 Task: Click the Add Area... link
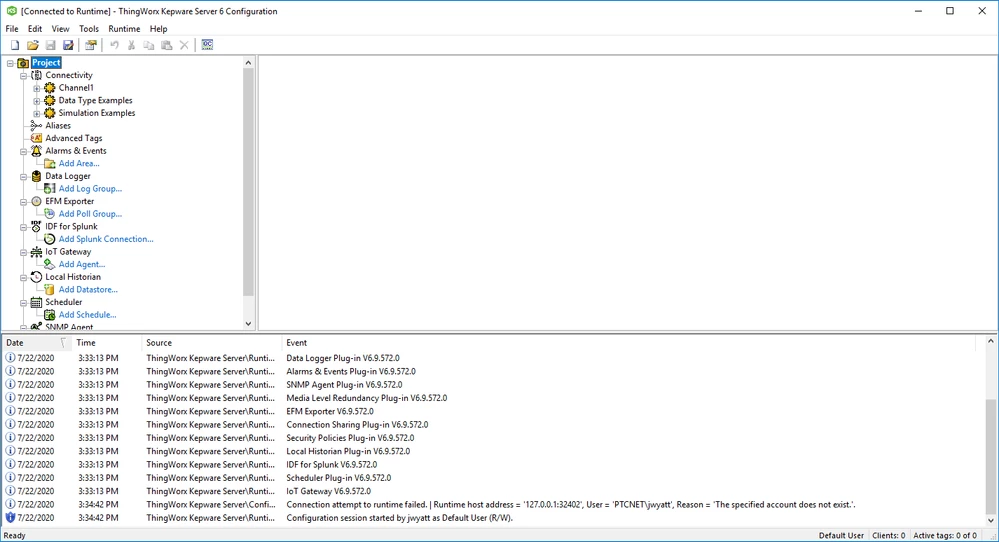click(x=79, y=164)
